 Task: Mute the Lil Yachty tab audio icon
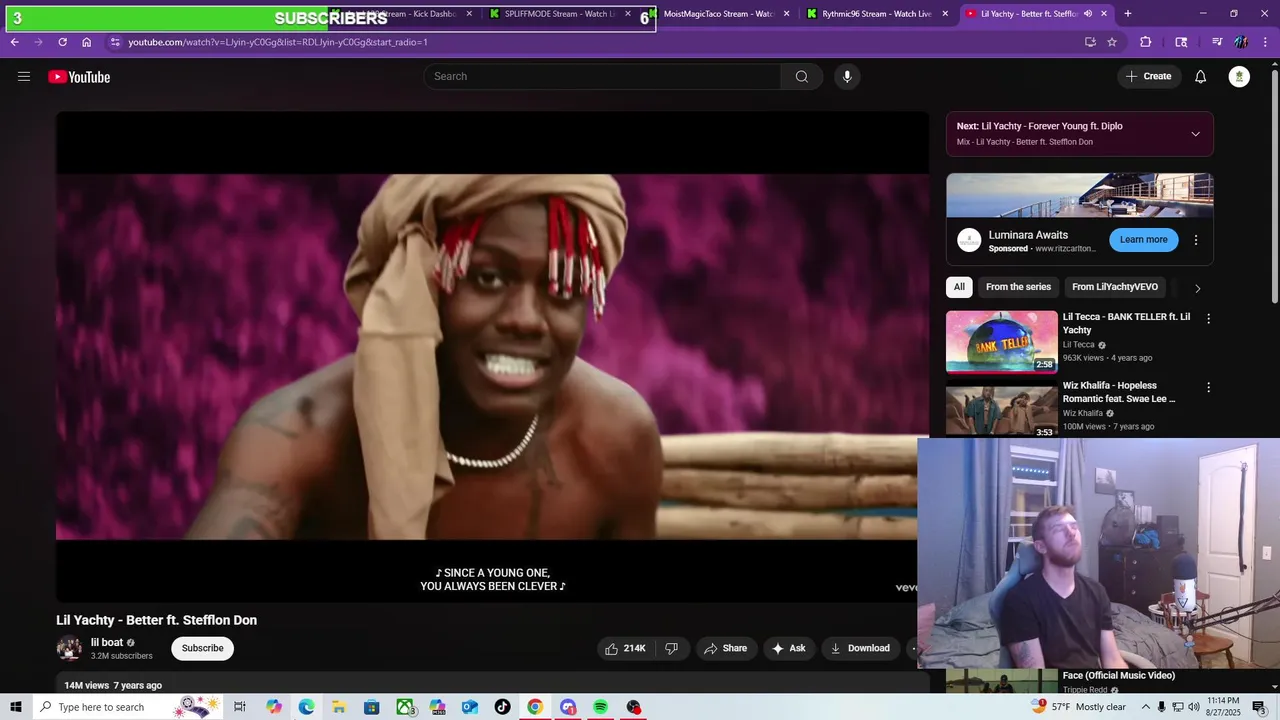pyautogui.click(x=1088, y=14)
